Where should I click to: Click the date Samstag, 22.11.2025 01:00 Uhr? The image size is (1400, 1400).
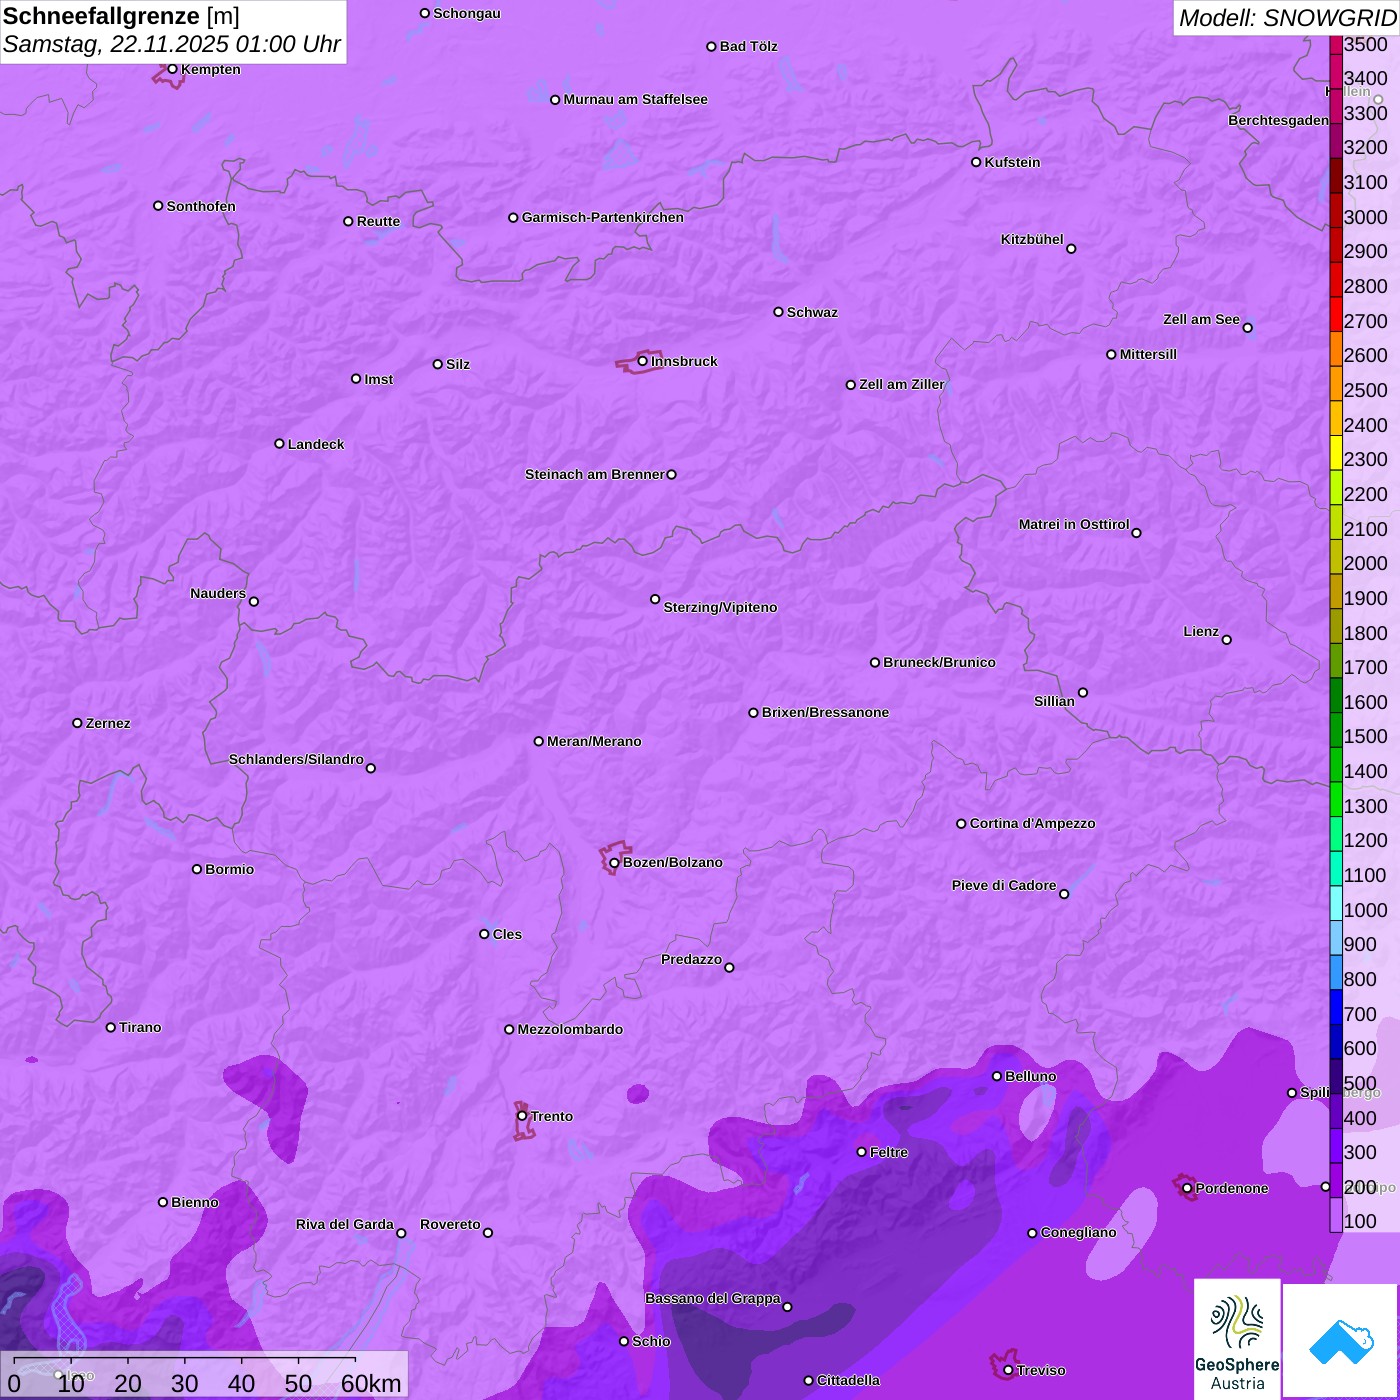pyautogui.click(x=172, y=45)
